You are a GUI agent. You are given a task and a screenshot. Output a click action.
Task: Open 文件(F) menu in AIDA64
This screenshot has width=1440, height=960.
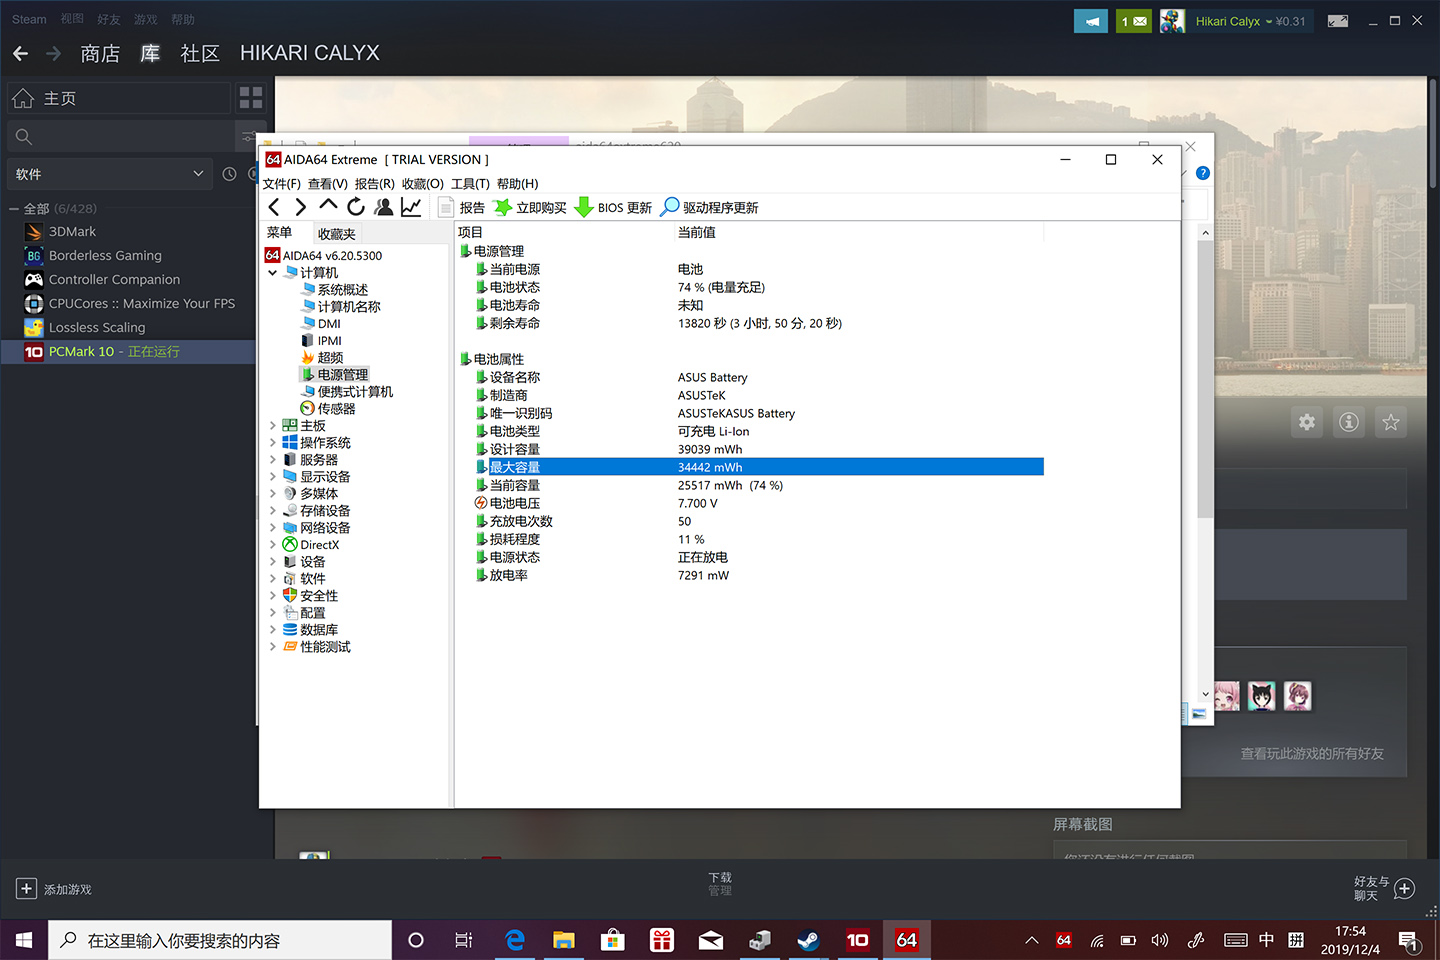[282, 184]
